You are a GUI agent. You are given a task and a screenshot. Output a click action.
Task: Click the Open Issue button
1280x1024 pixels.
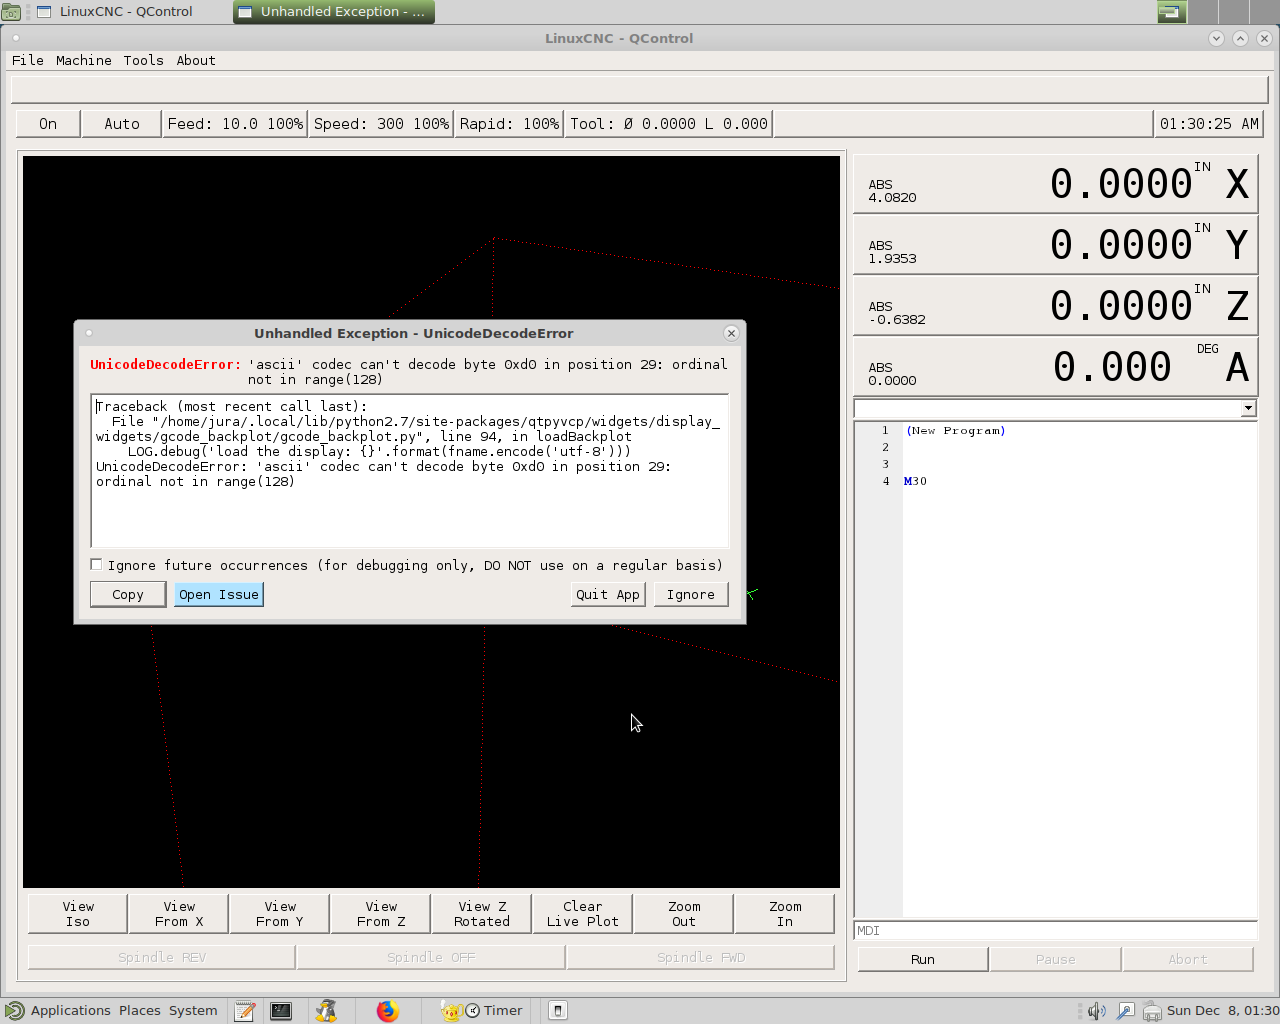coord(219,594)
